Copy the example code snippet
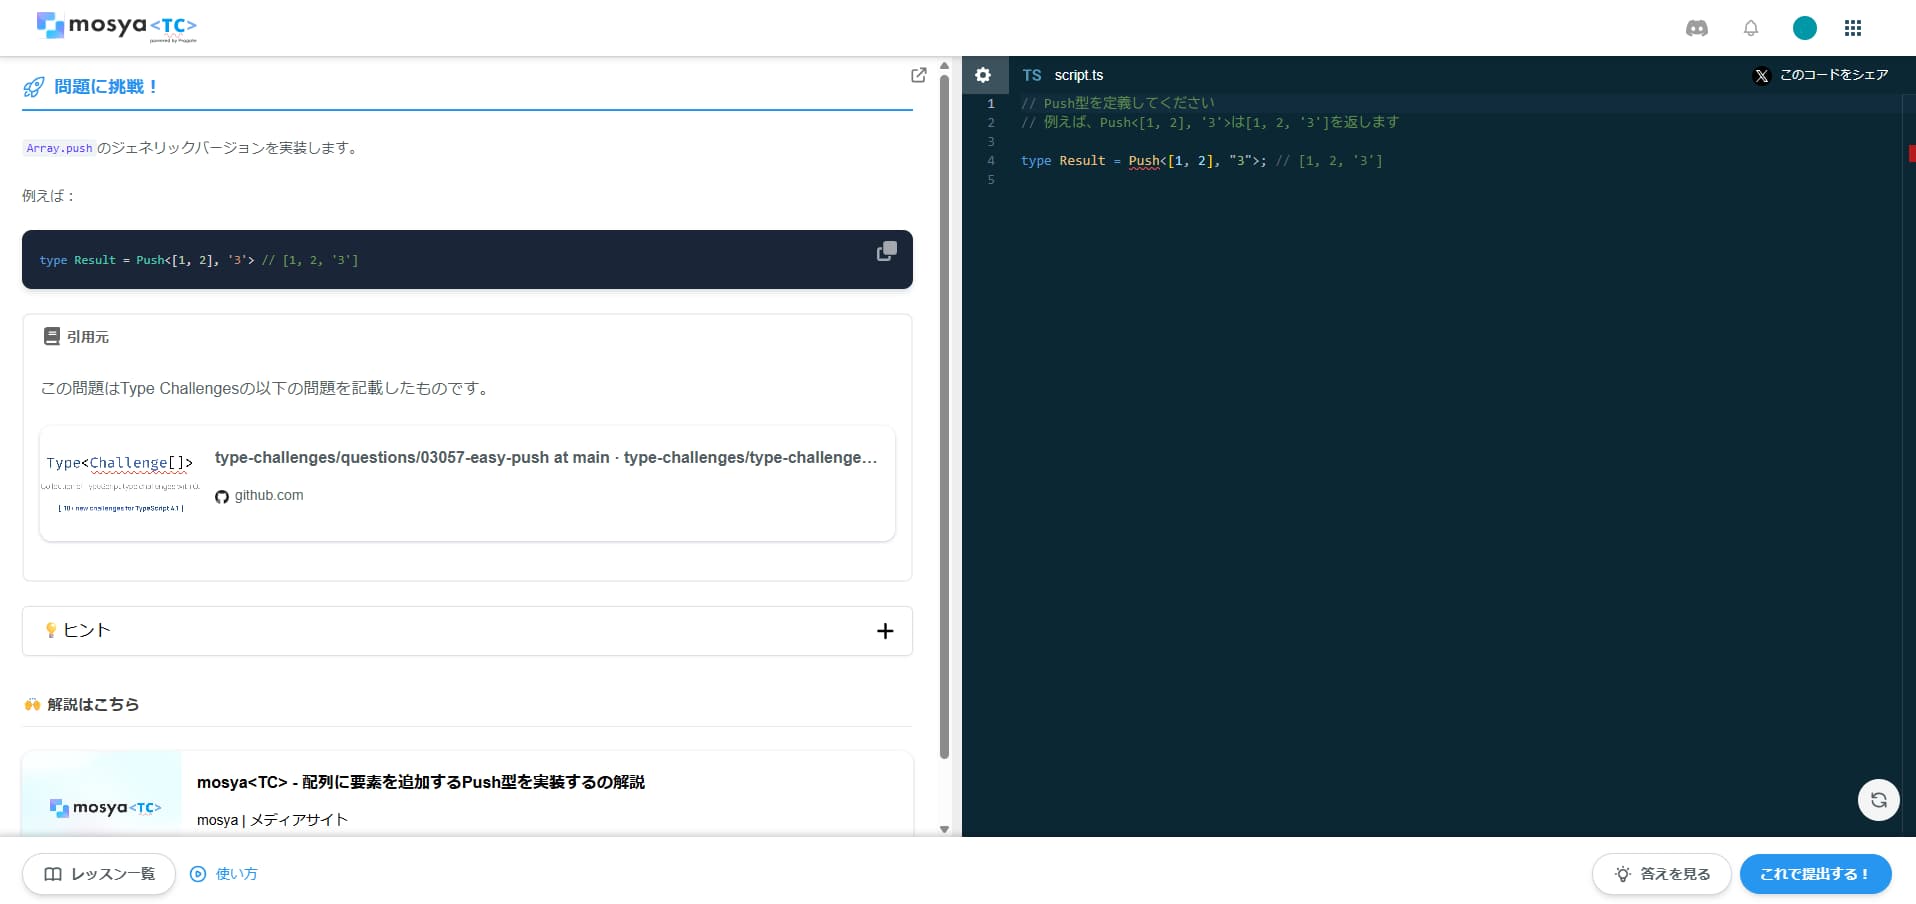Screen dimensions: 1916x904 [886, 251]
